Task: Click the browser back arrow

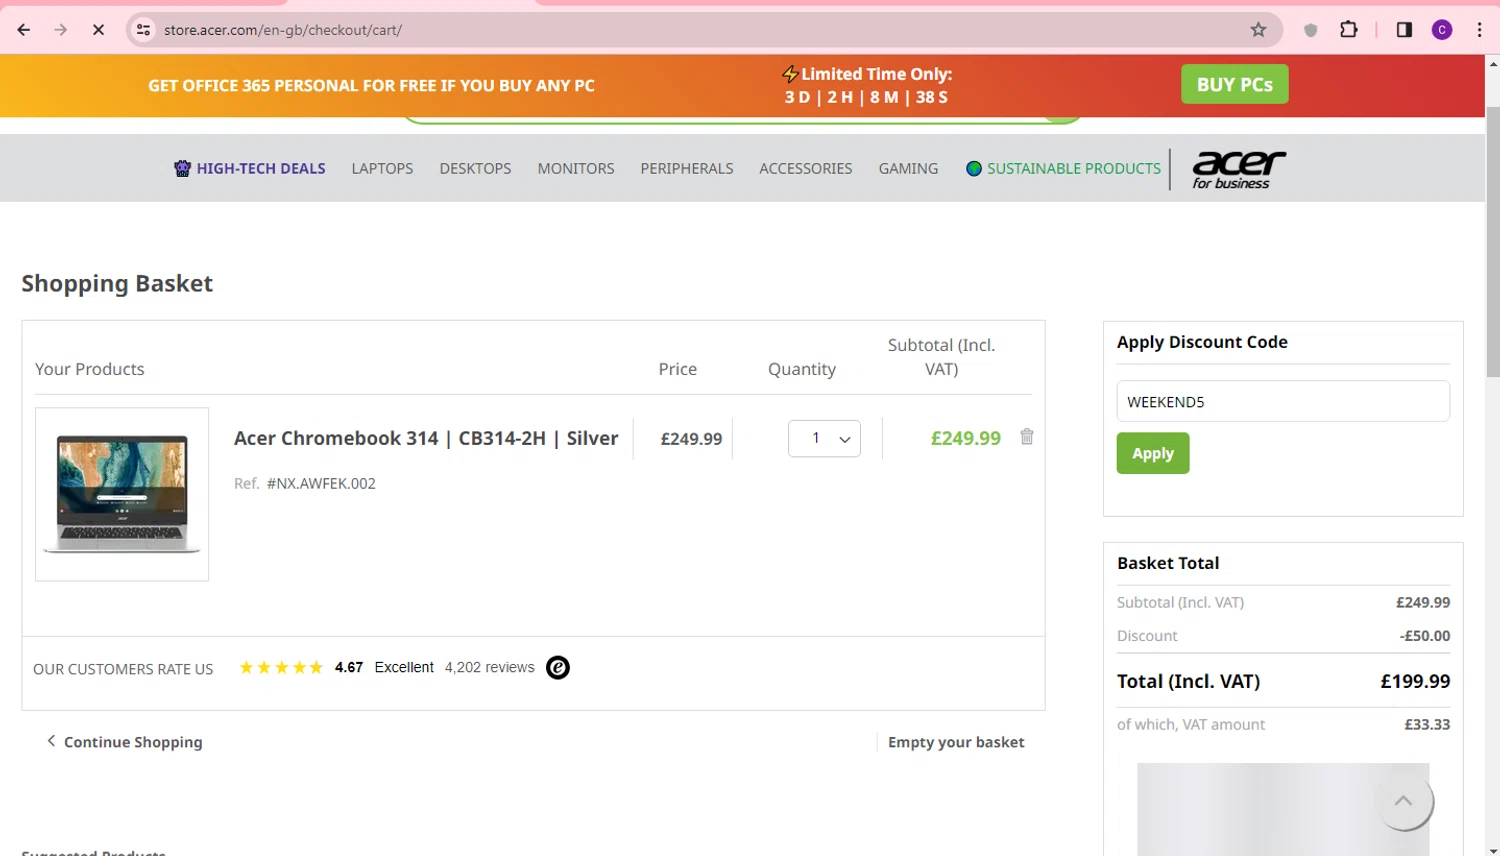Action: tap(24, 30)
